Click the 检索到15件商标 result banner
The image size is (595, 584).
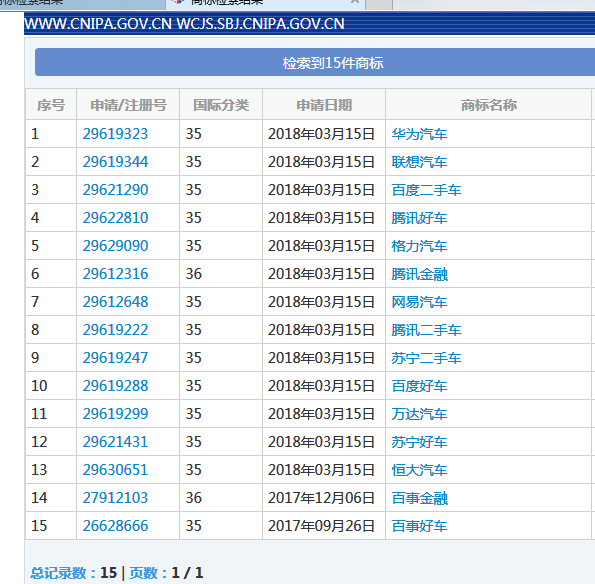[315, 62]
